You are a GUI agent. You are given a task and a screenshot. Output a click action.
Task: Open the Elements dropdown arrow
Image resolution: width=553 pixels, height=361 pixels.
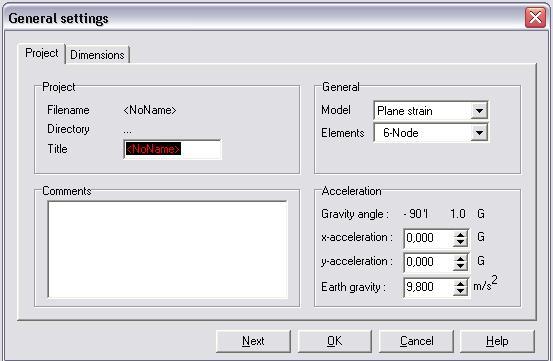(x=479, y=133)
